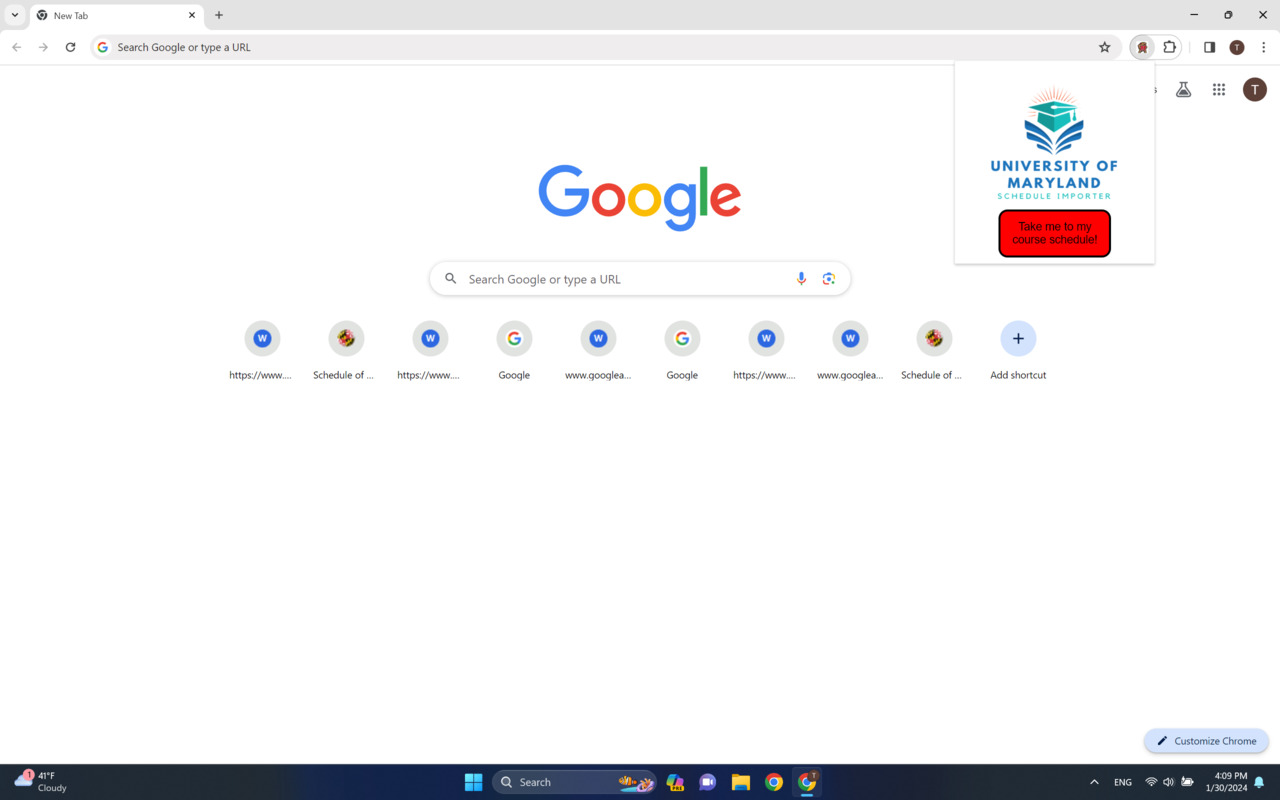The height and width of the screenshot is (800, 1280).
Task: Reload the page with the refresh arrow
Action: pos(70,46)
